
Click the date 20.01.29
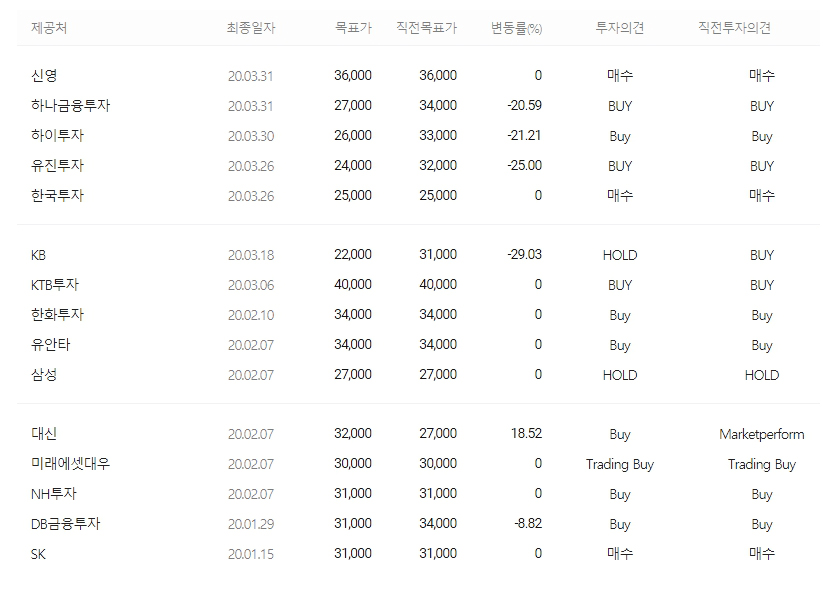click(x=251, y=524)
